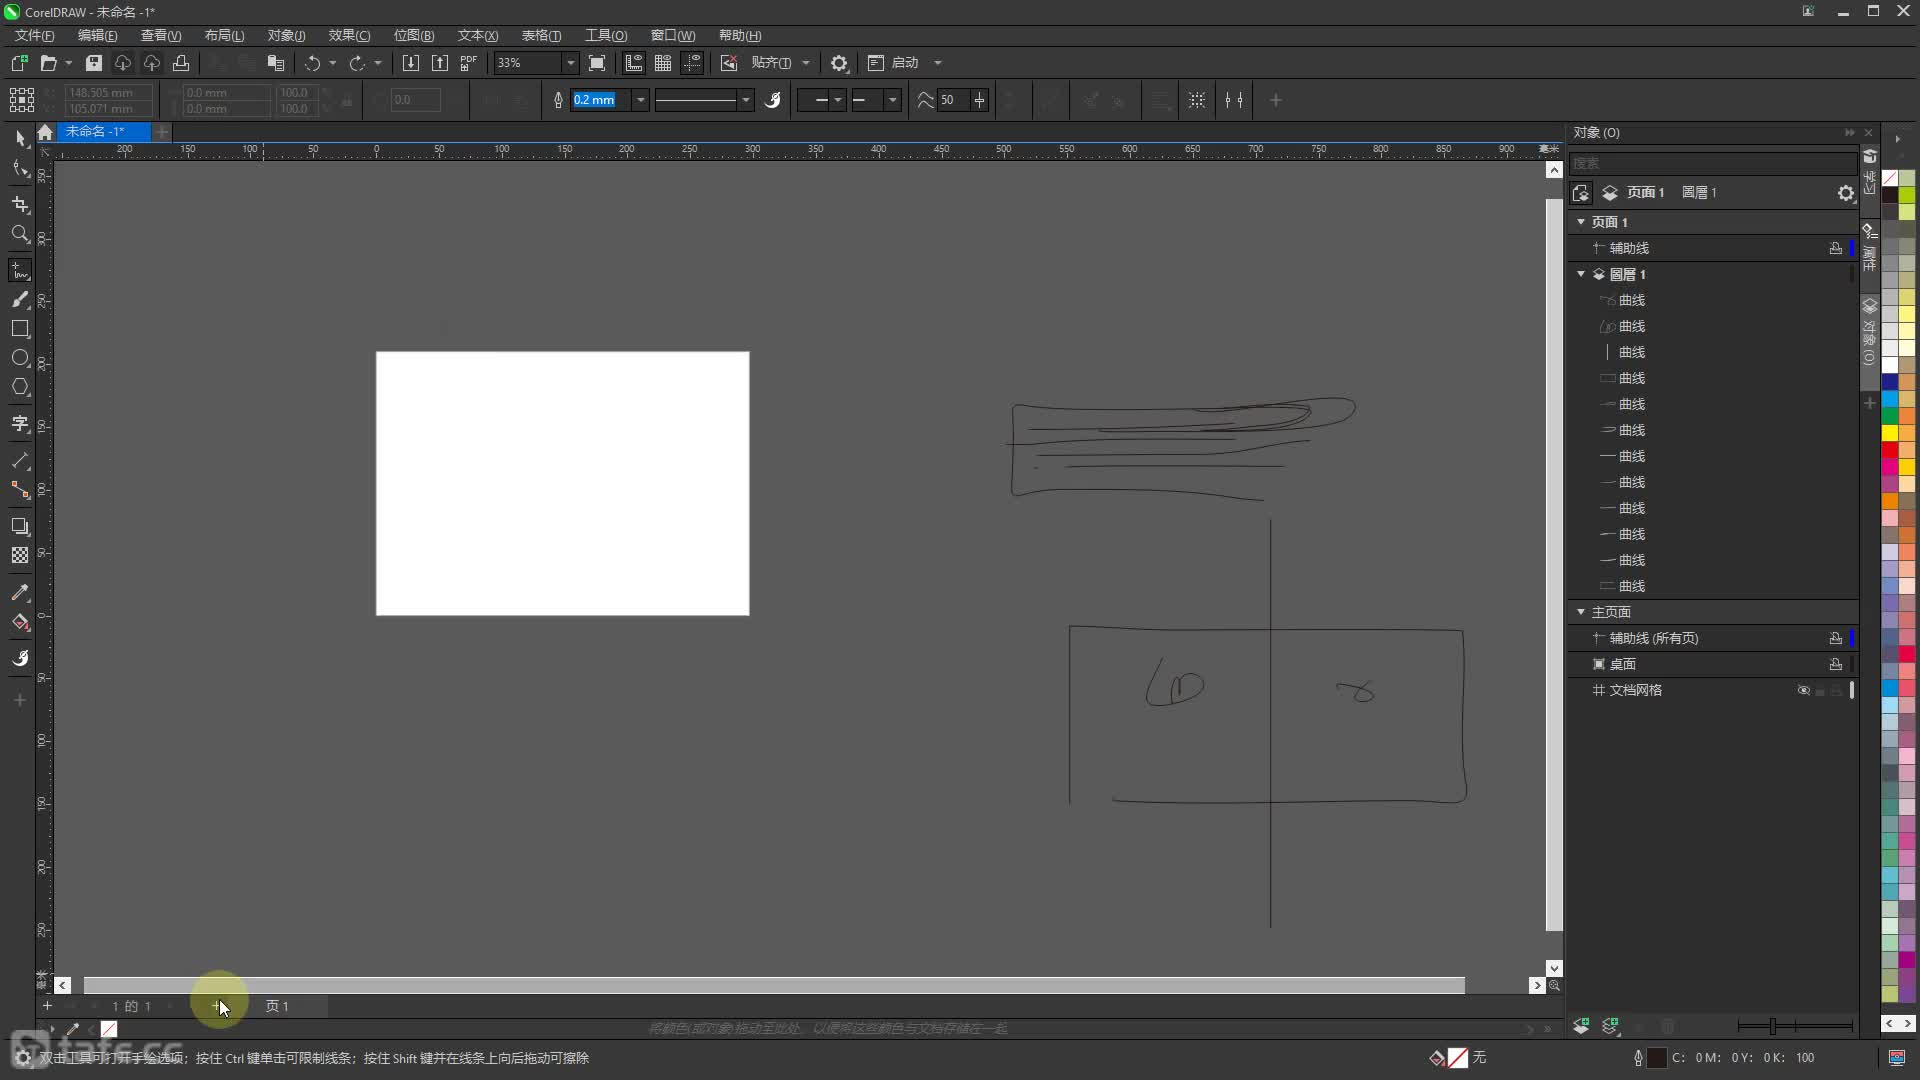Toggle the lock on the 页面 1 辅助线 row
The image size is (1920, 1080).
1836,248
